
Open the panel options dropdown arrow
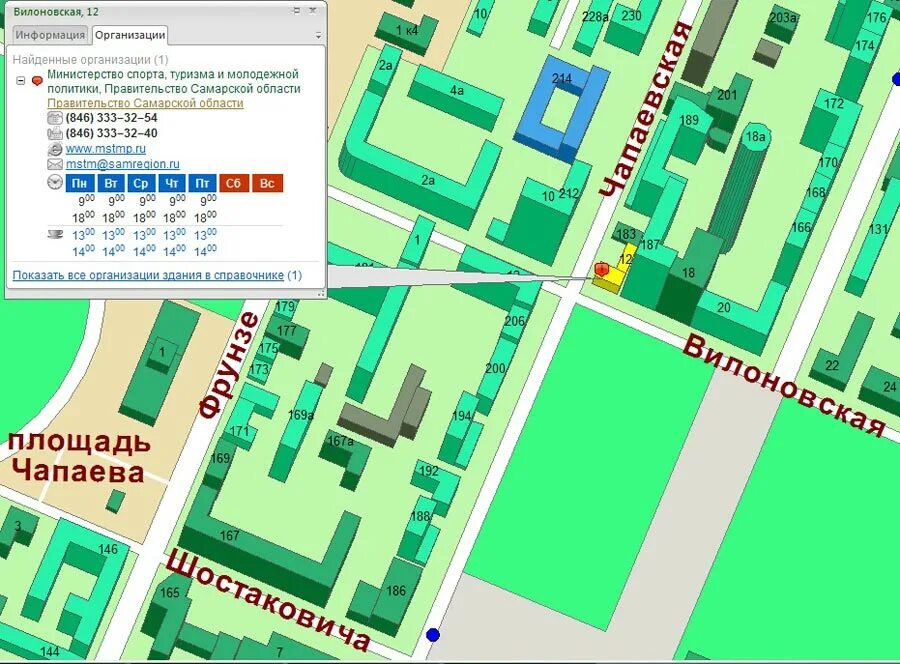[x=319, y=36]
